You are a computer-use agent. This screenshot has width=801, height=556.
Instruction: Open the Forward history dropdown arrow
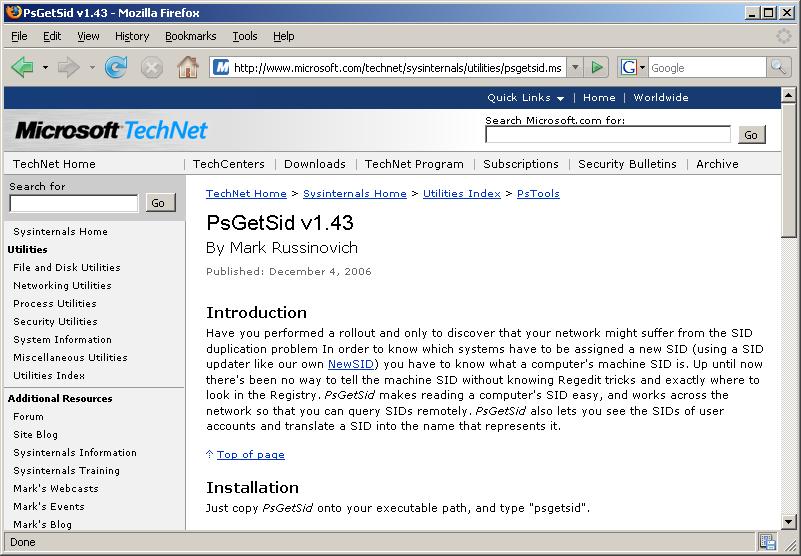92,67
